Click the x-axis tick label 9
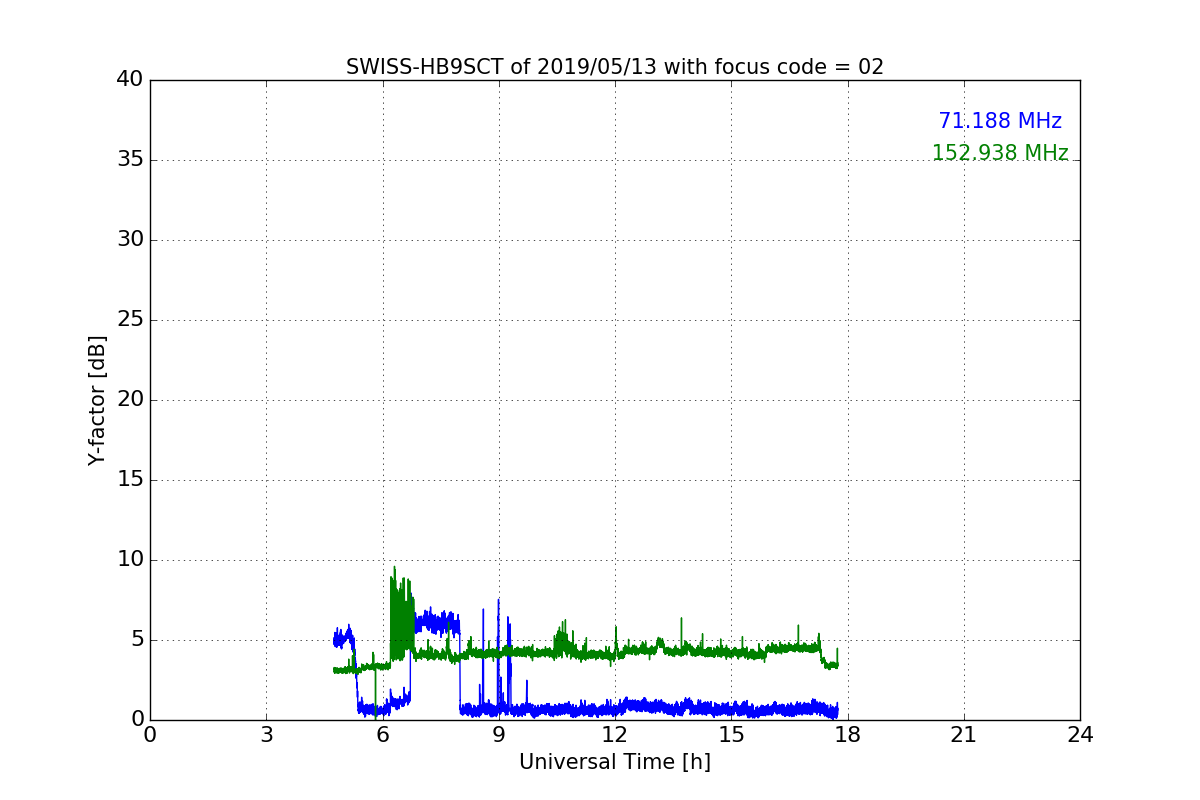This screenshot has height=800, width=1200. tap(499, 735)
